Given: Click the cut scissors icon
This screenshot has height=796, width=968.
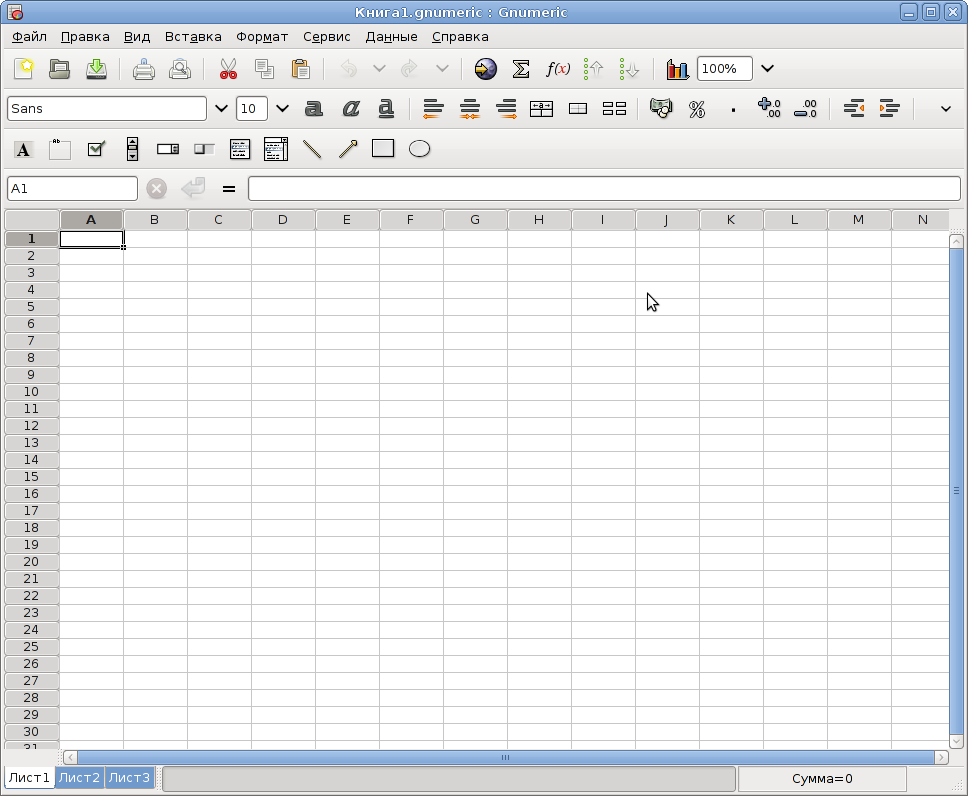Looking at the screenshot, I should point(228,69).
